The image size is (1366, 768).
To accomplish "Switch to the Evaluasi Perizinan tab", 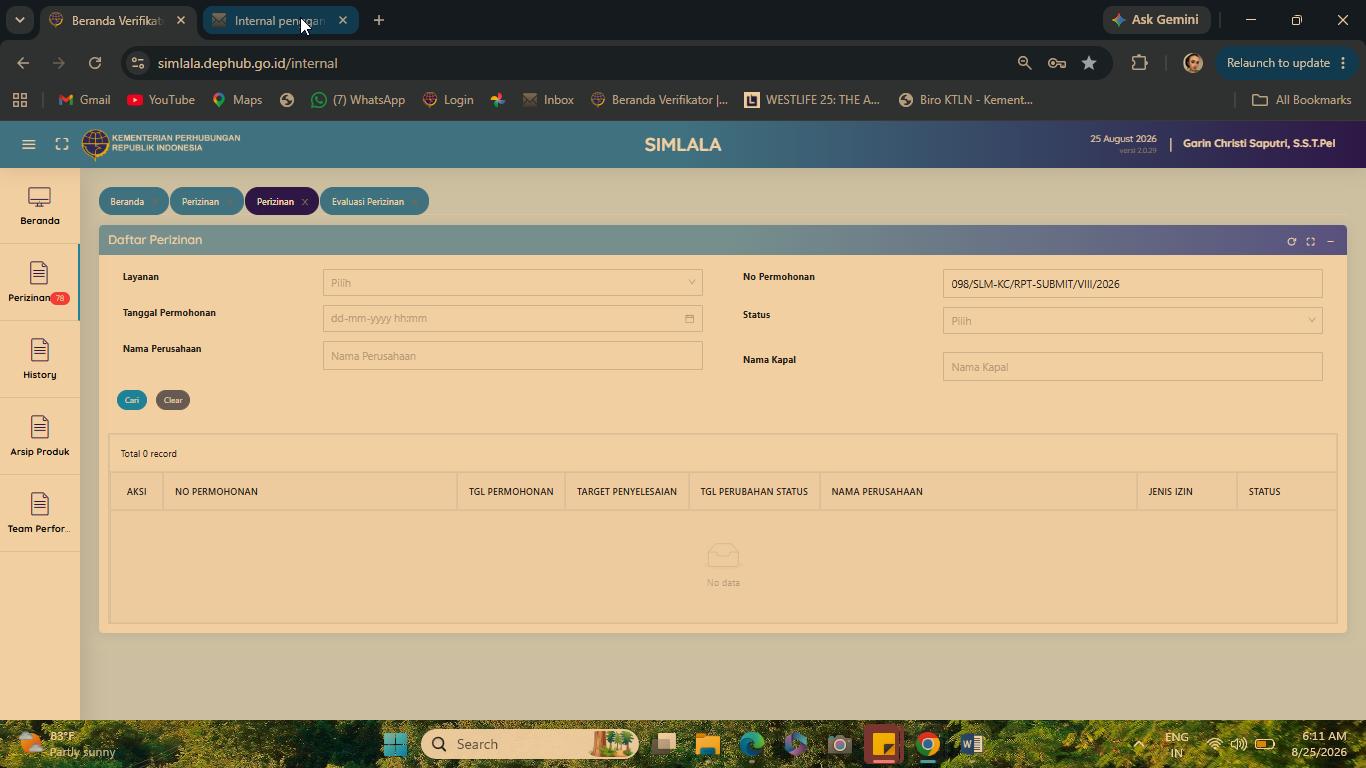I will (x=368, y=202).
